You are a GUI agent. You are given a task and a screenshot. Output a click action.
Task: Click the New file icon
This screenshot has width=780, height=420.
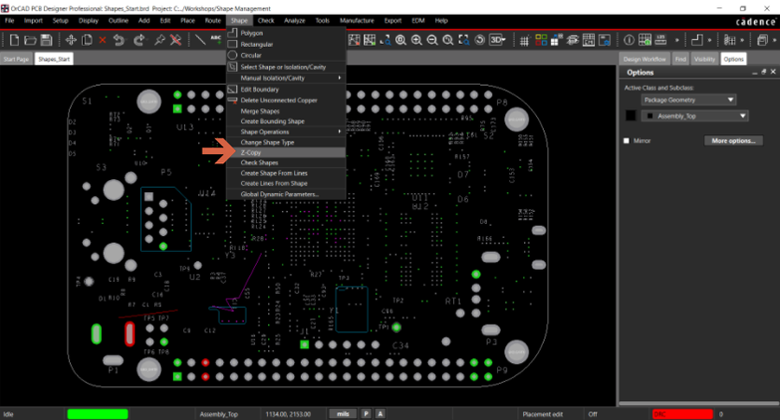click(x=14, y=40)
